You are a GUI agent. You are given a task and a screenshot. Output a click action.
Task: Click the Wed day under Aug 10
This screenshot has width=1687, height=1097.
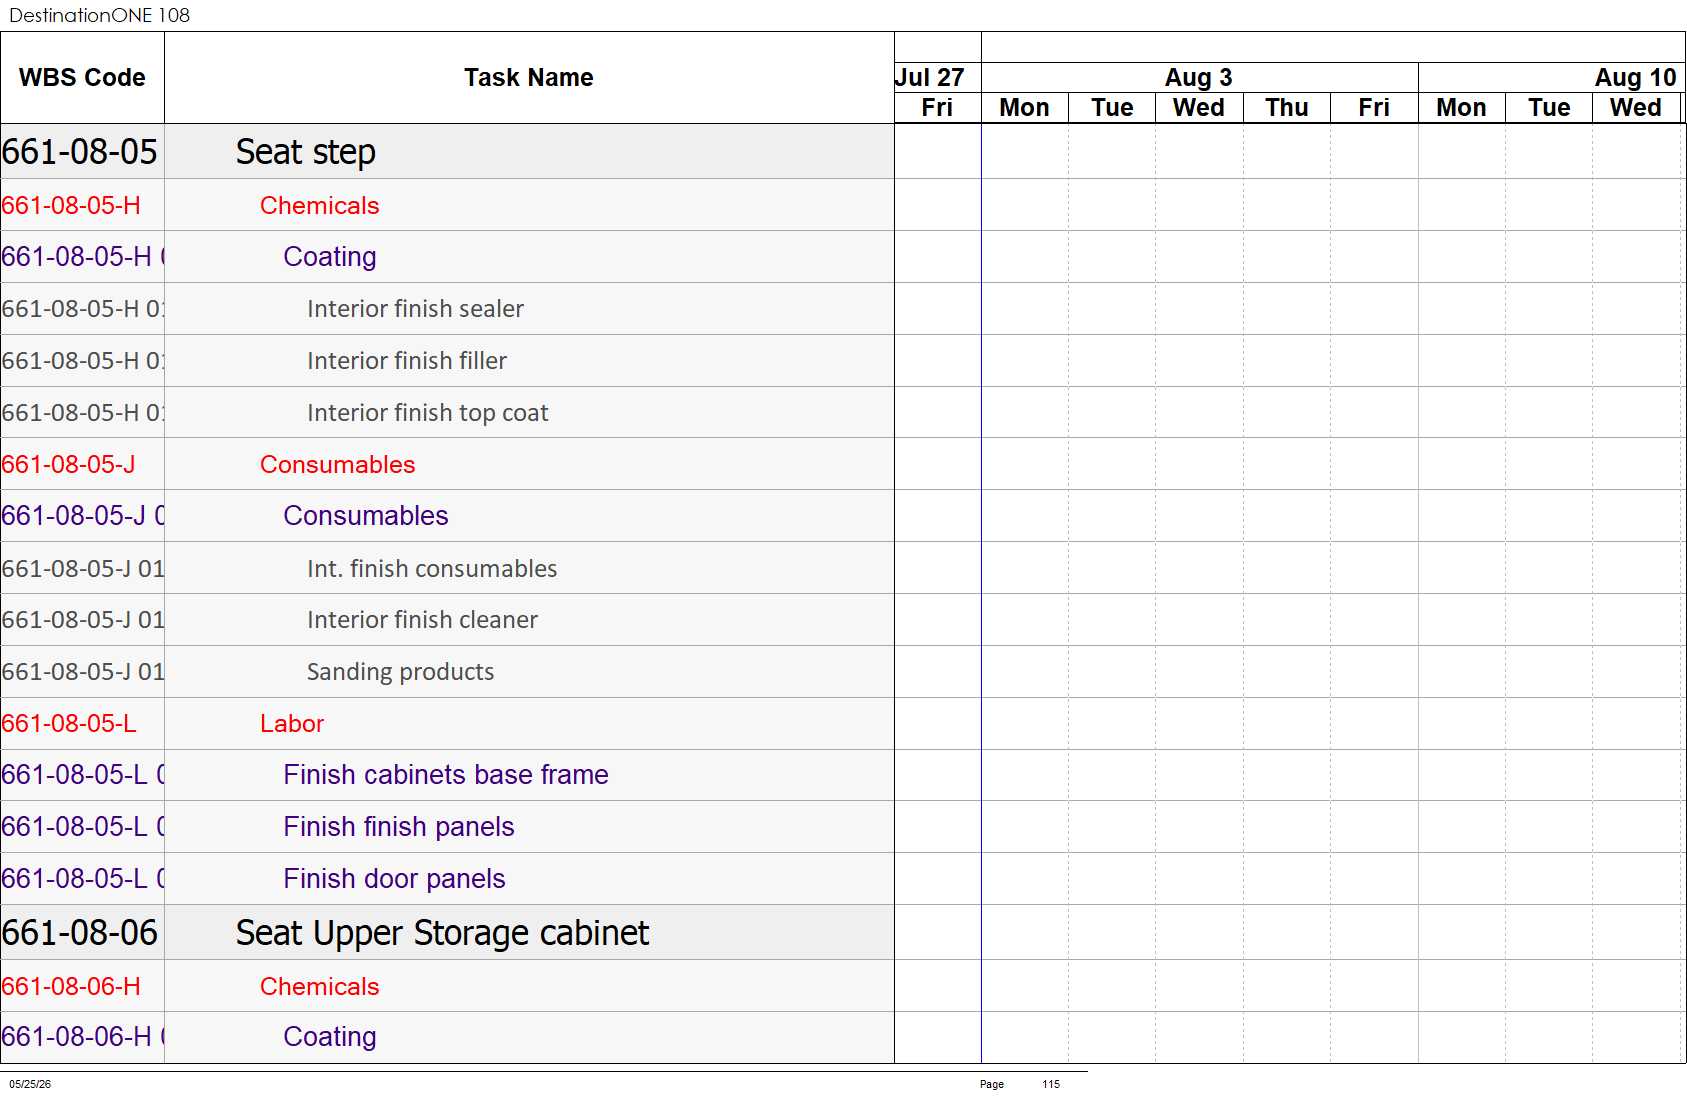point(1636,108)
